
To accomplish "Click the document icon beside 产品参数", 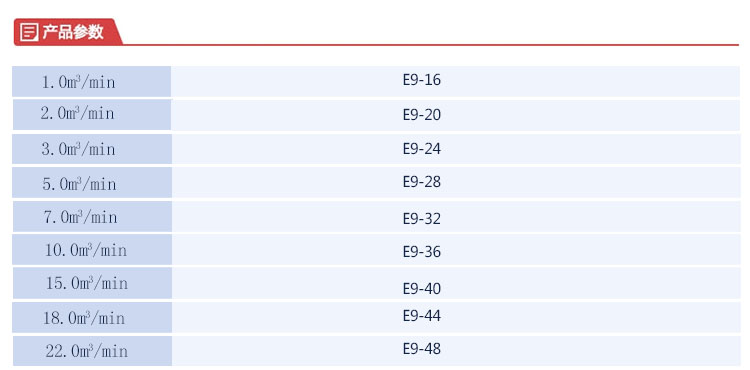I will click(29, 33).
